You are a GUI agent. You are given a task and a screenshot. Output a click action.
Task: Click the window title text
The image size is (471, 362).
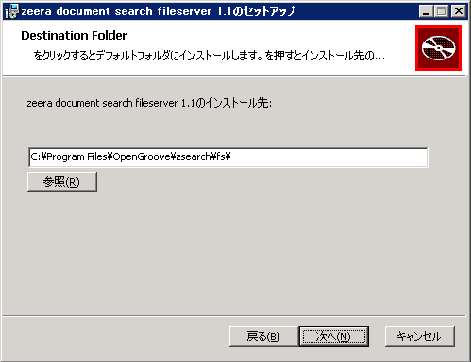pos(159,12)
